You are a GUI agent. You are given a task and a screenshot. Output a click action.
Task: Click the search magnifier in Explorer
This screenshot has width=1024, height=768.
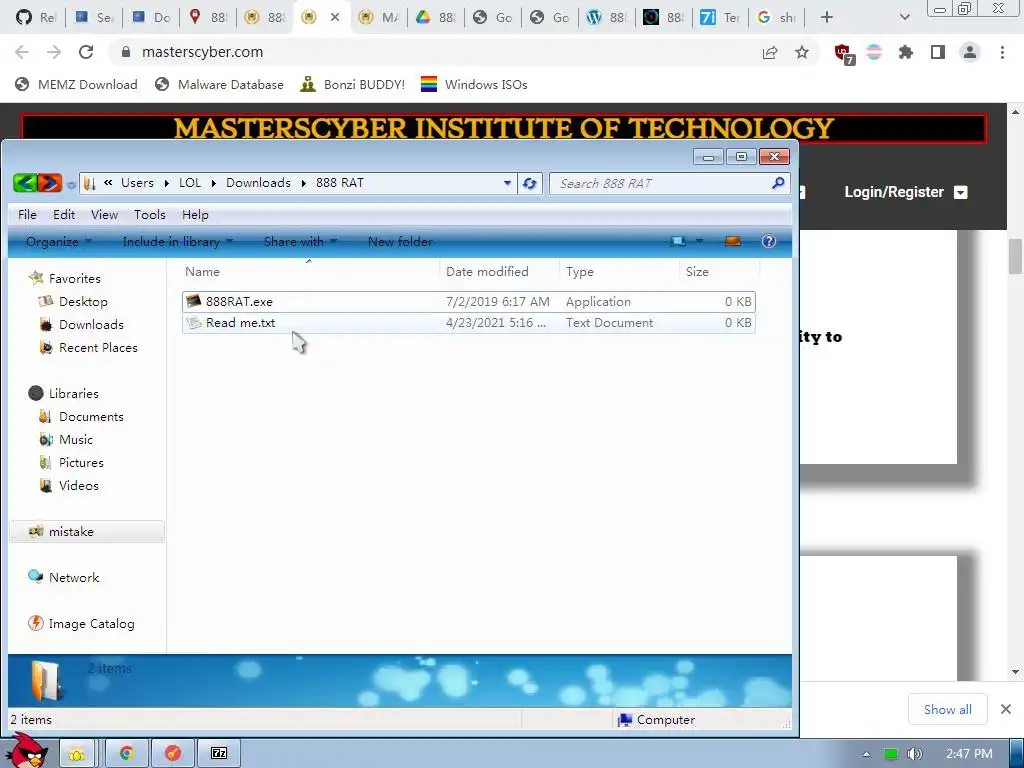(778, 184)
